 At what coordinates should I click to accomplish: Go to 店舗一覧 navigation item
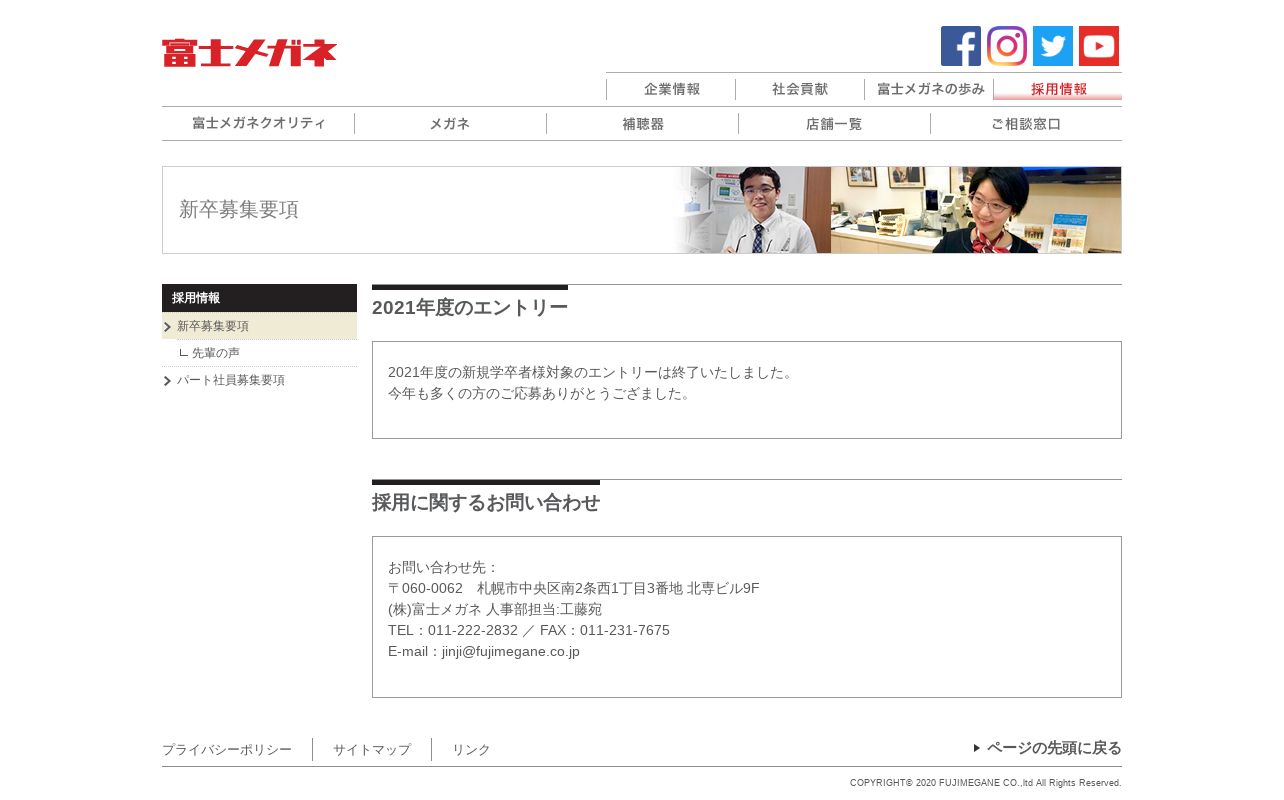(834, 124)
